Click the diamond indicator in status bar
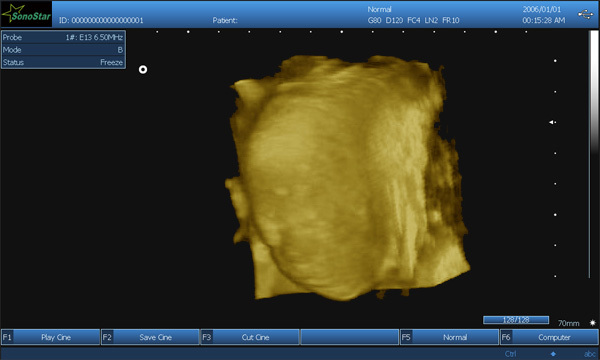 coord(553,354)
